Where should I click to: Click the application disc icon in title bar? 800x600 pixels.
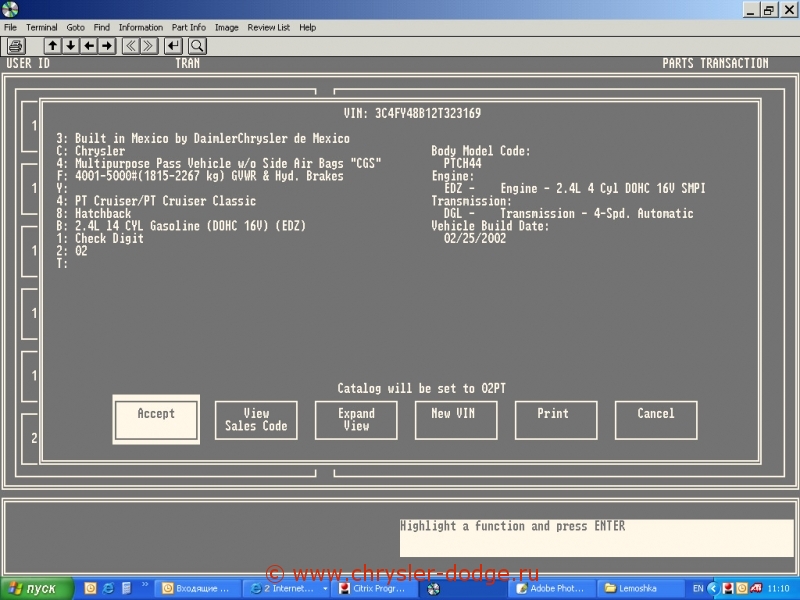10,9
